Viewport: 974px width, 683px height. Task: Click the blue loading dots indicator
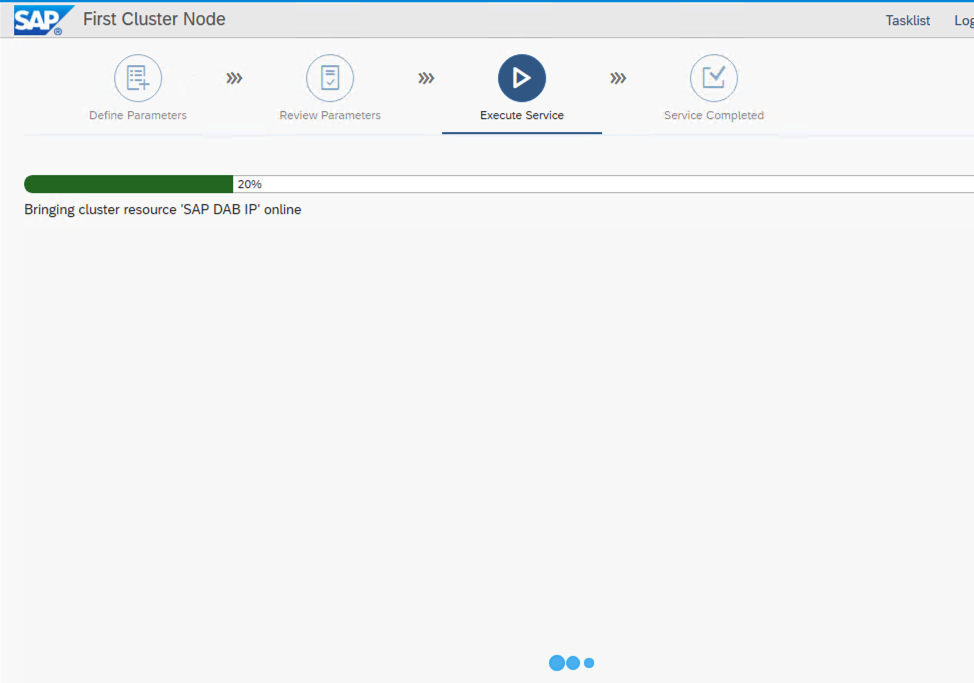tap(571, 663)
